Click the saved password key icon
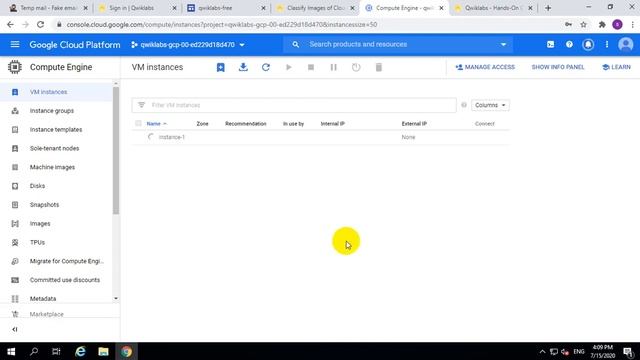The height and width of the screenshot is (360, 640). [568, 24]
